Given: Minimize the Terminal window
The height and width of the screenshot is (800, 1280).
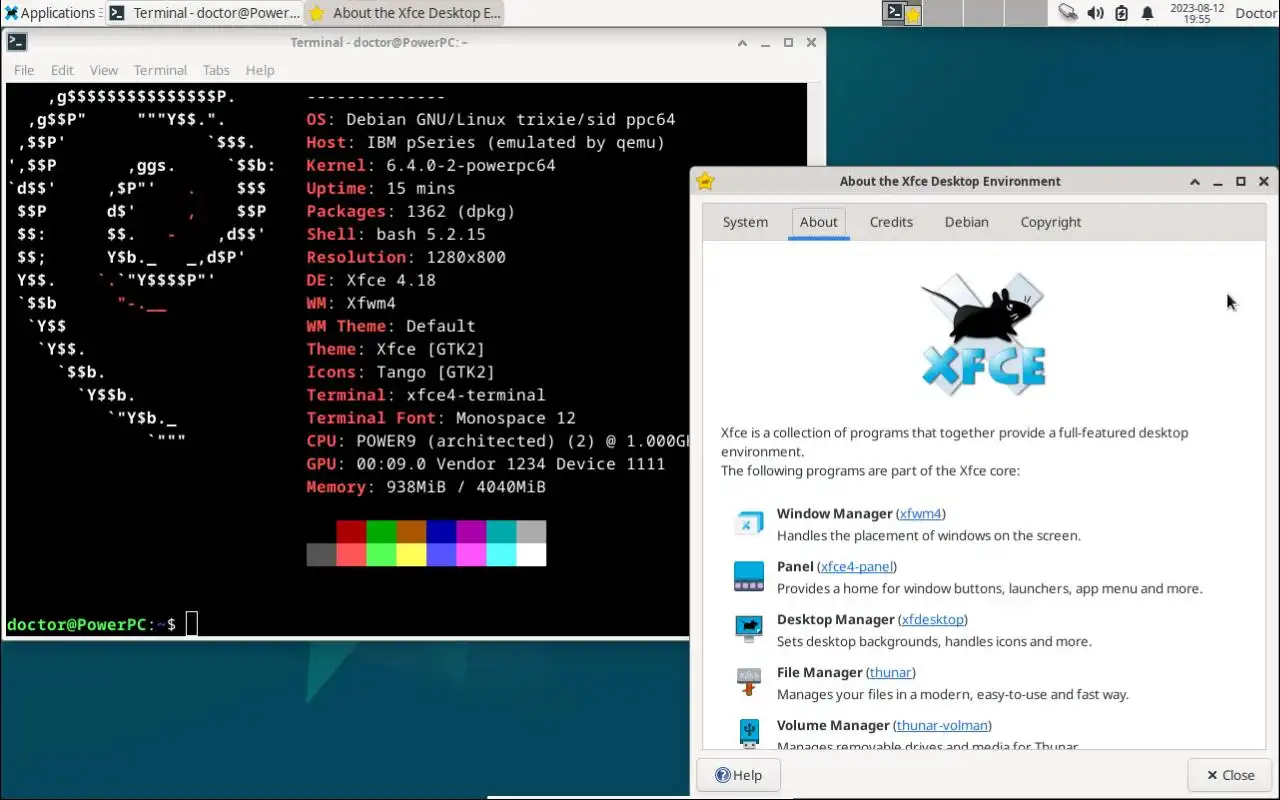Looking at the screenshot, I should point(765,42).
